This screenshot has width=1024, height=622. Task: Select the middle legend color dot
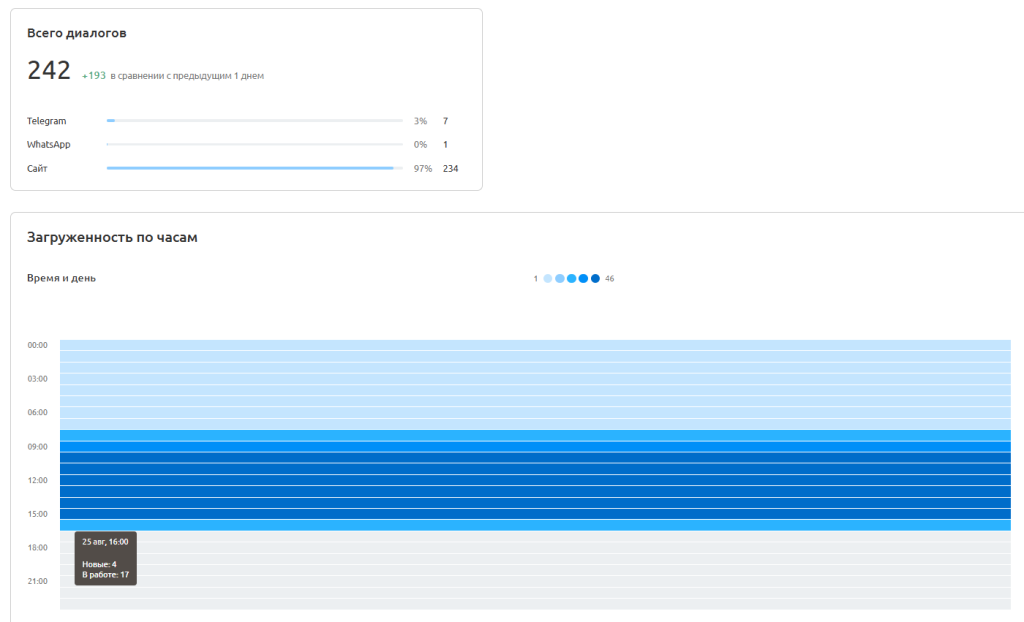(x=572, y=279)
